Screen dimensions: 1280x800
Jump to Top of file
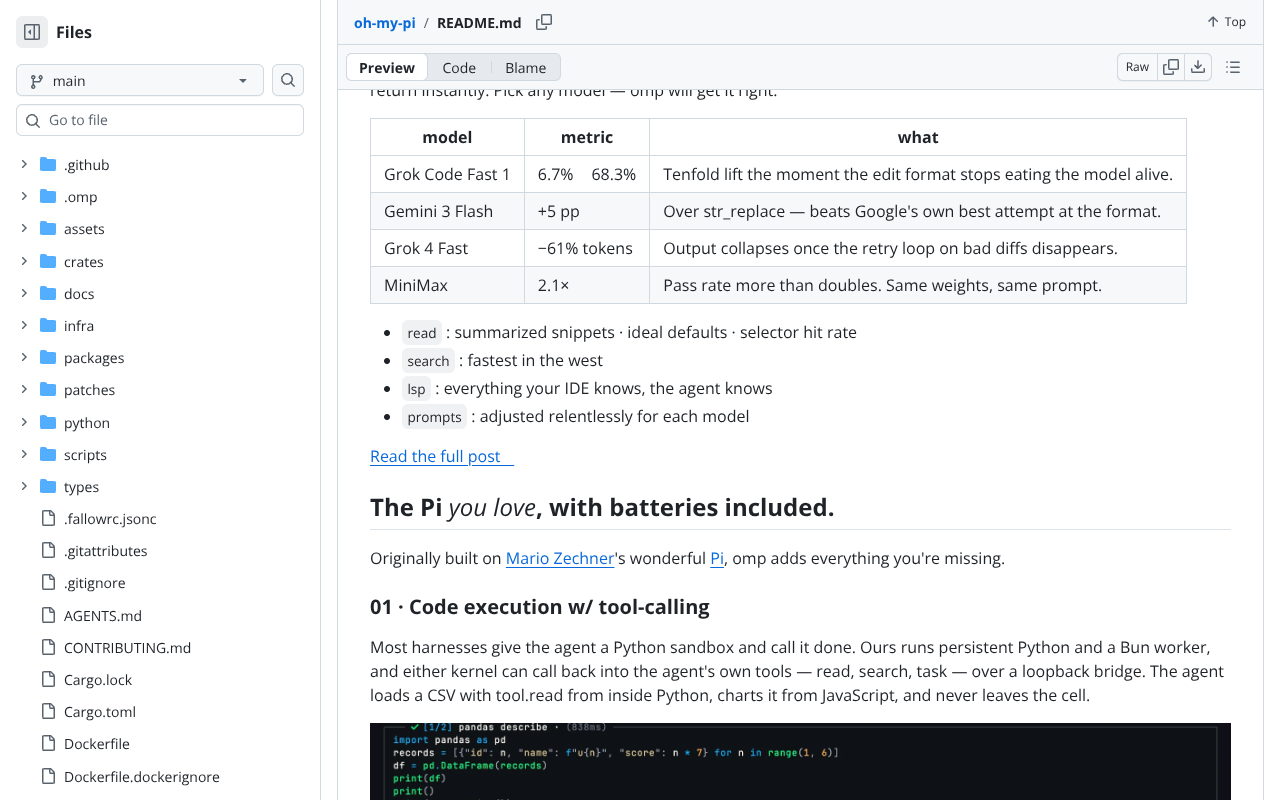1226,22
